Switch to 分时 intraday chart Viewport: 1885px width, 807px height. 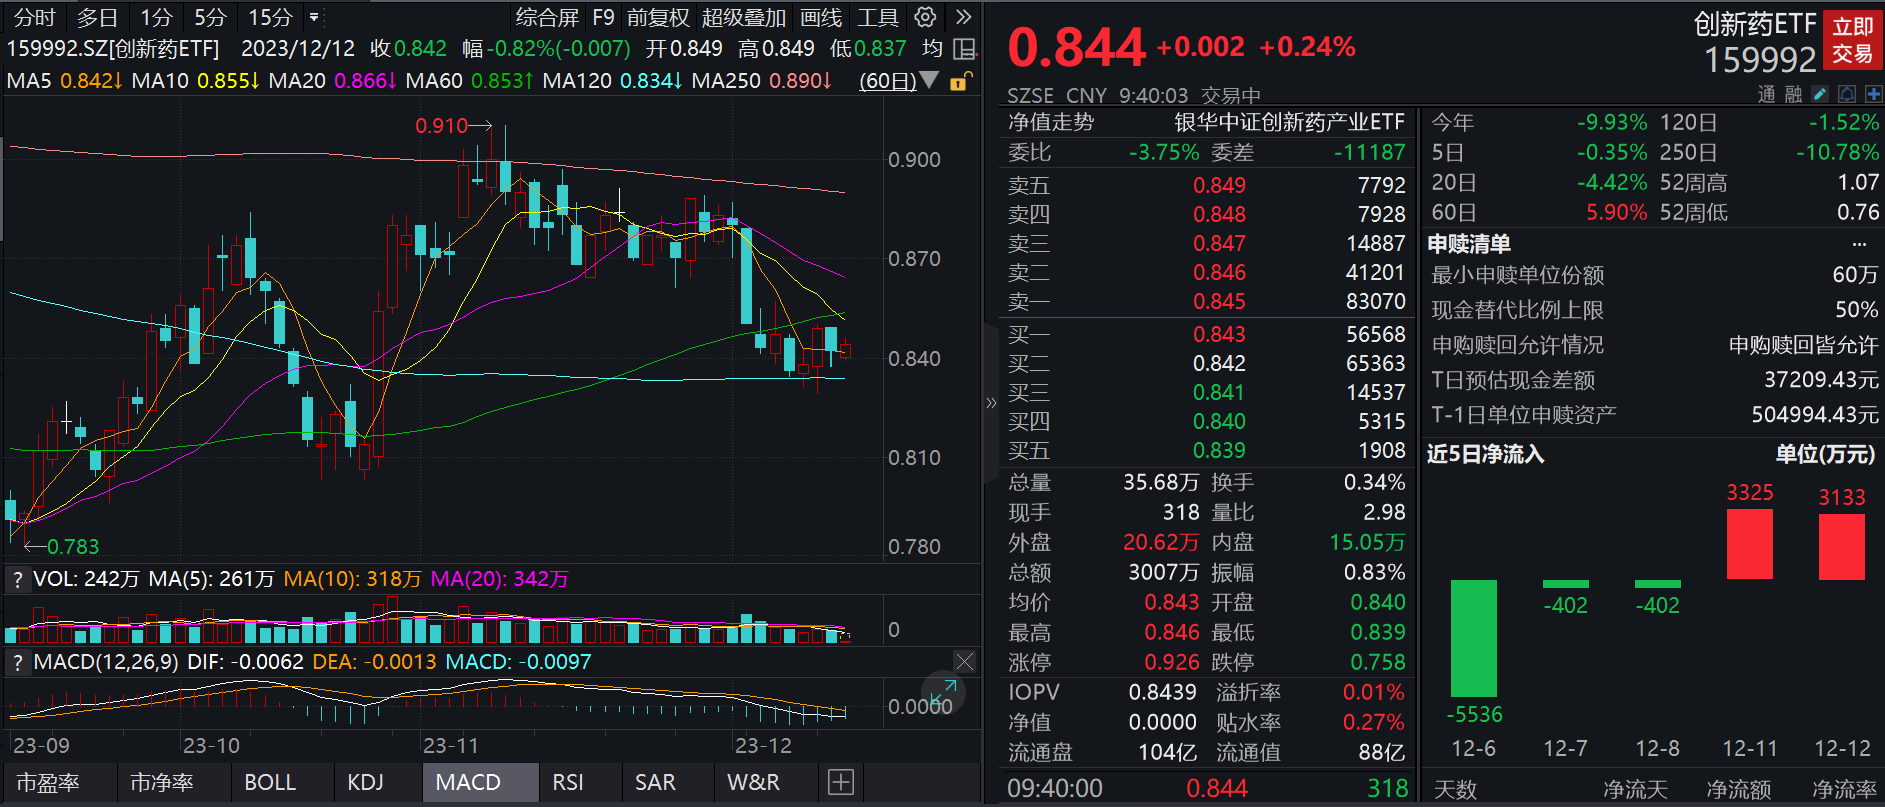tap(35, 17)
